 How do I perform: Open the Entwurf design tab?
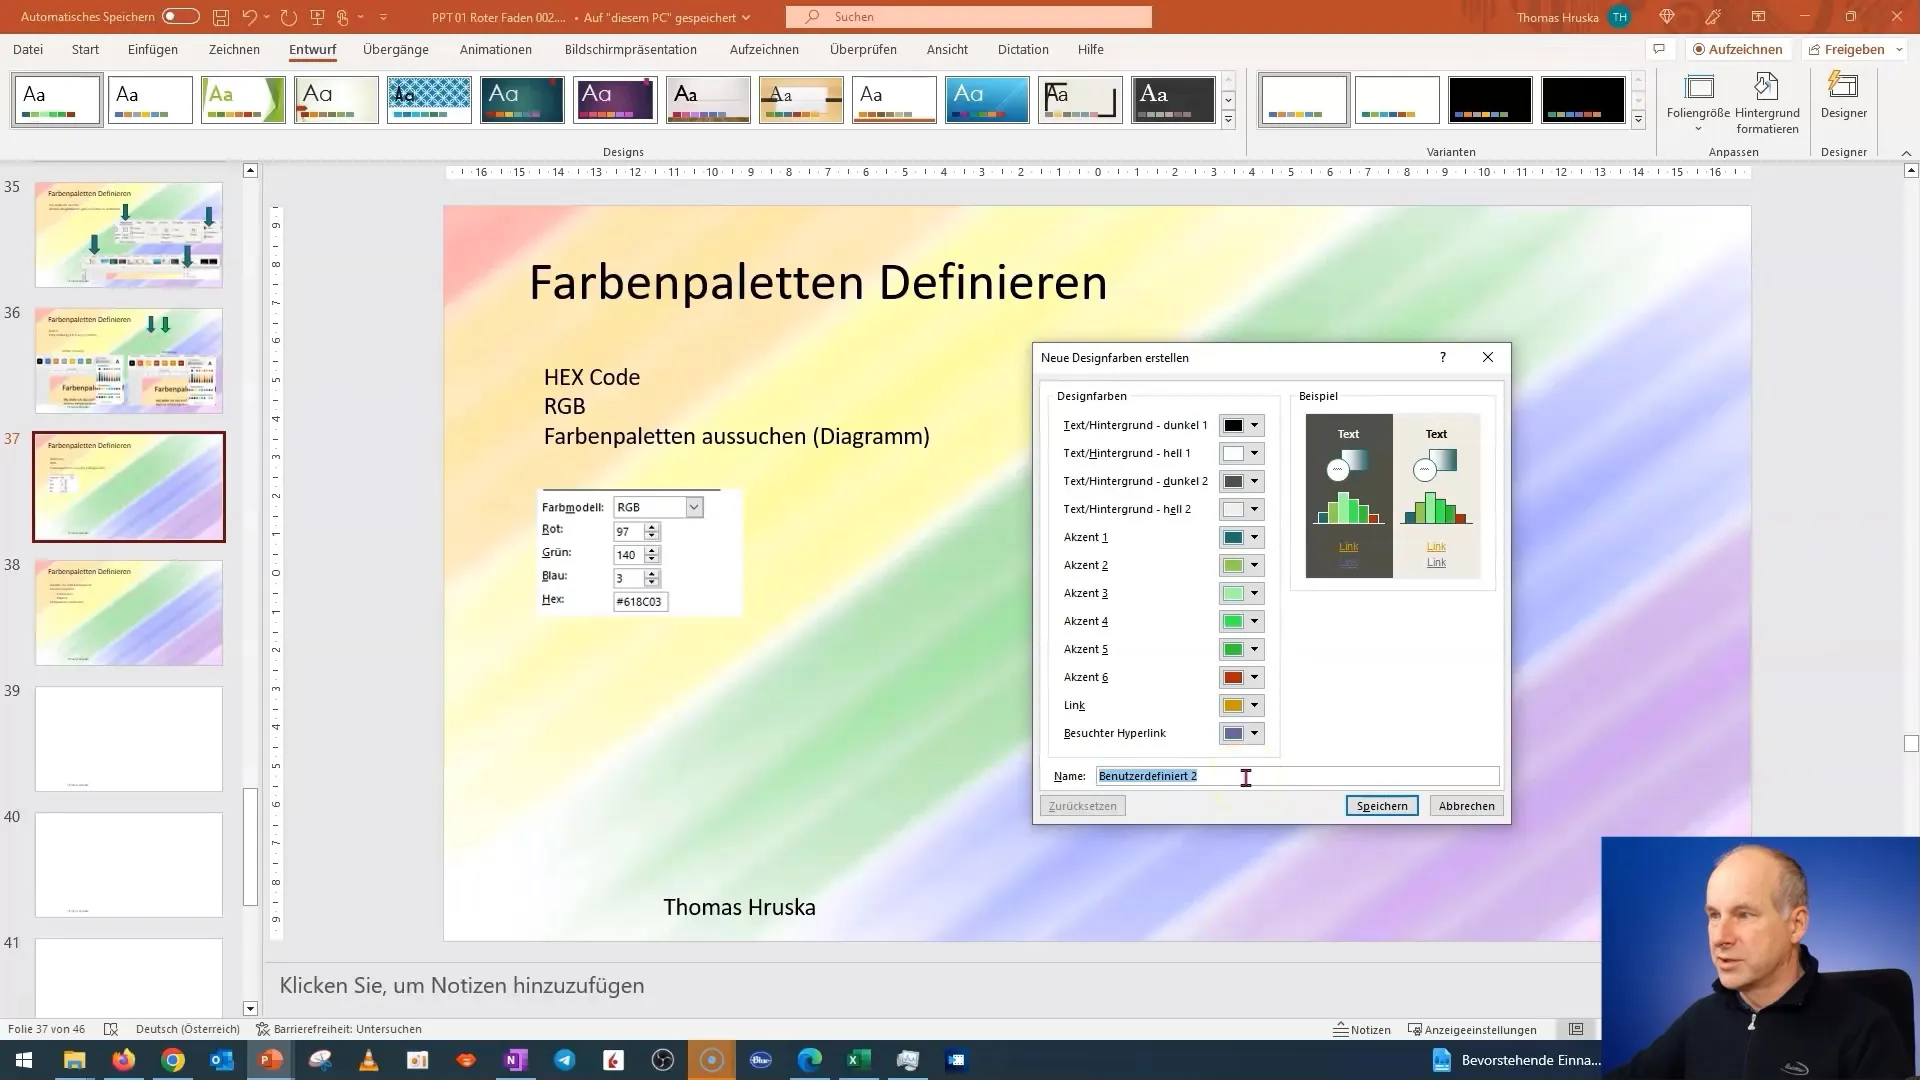313,50
